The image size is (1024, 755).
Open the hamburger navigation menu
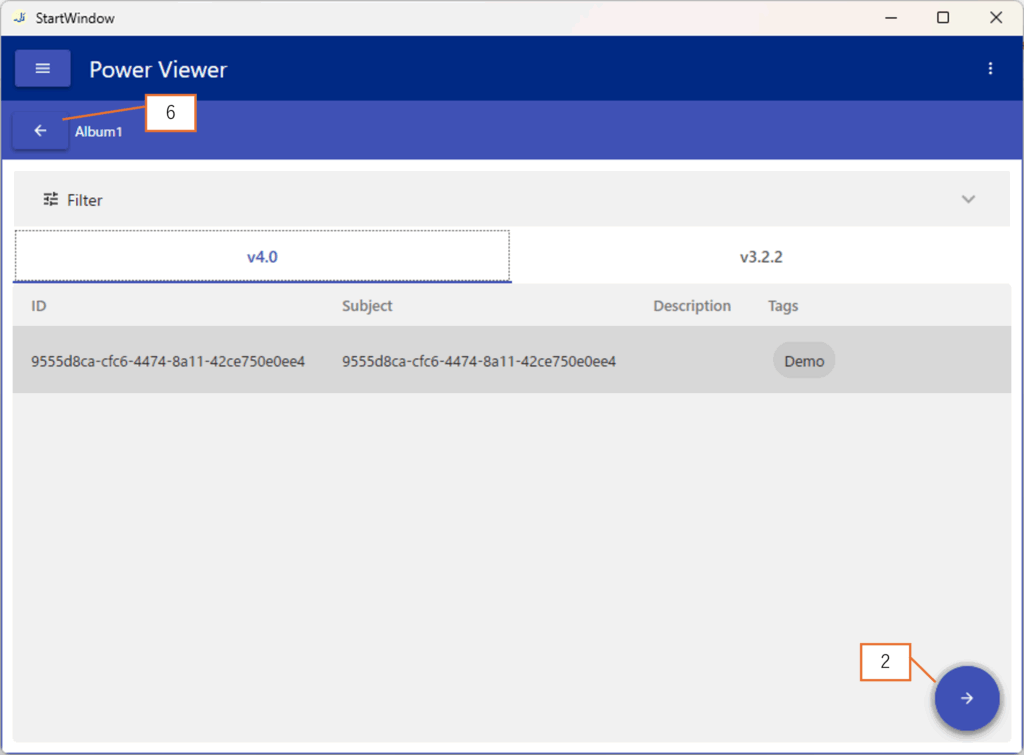42,69
